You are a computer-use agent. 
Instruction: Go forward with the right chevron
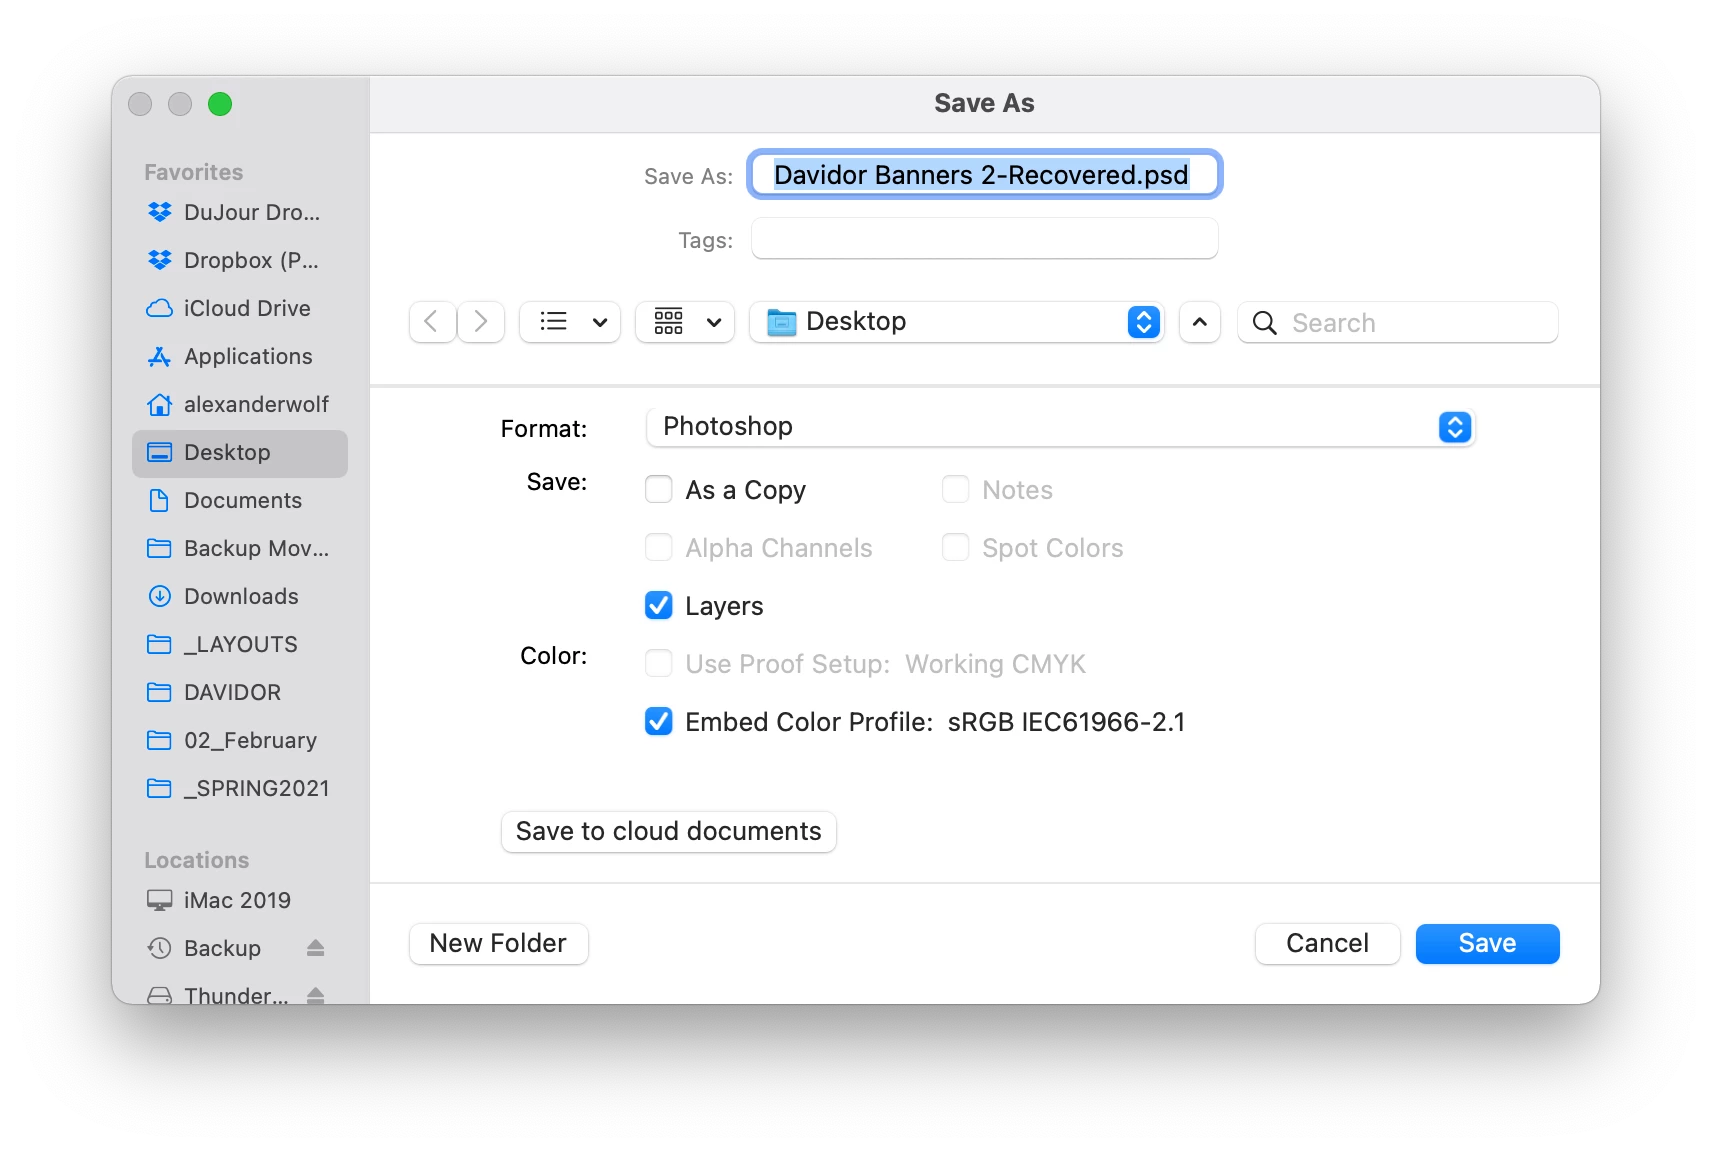point(481,322)
